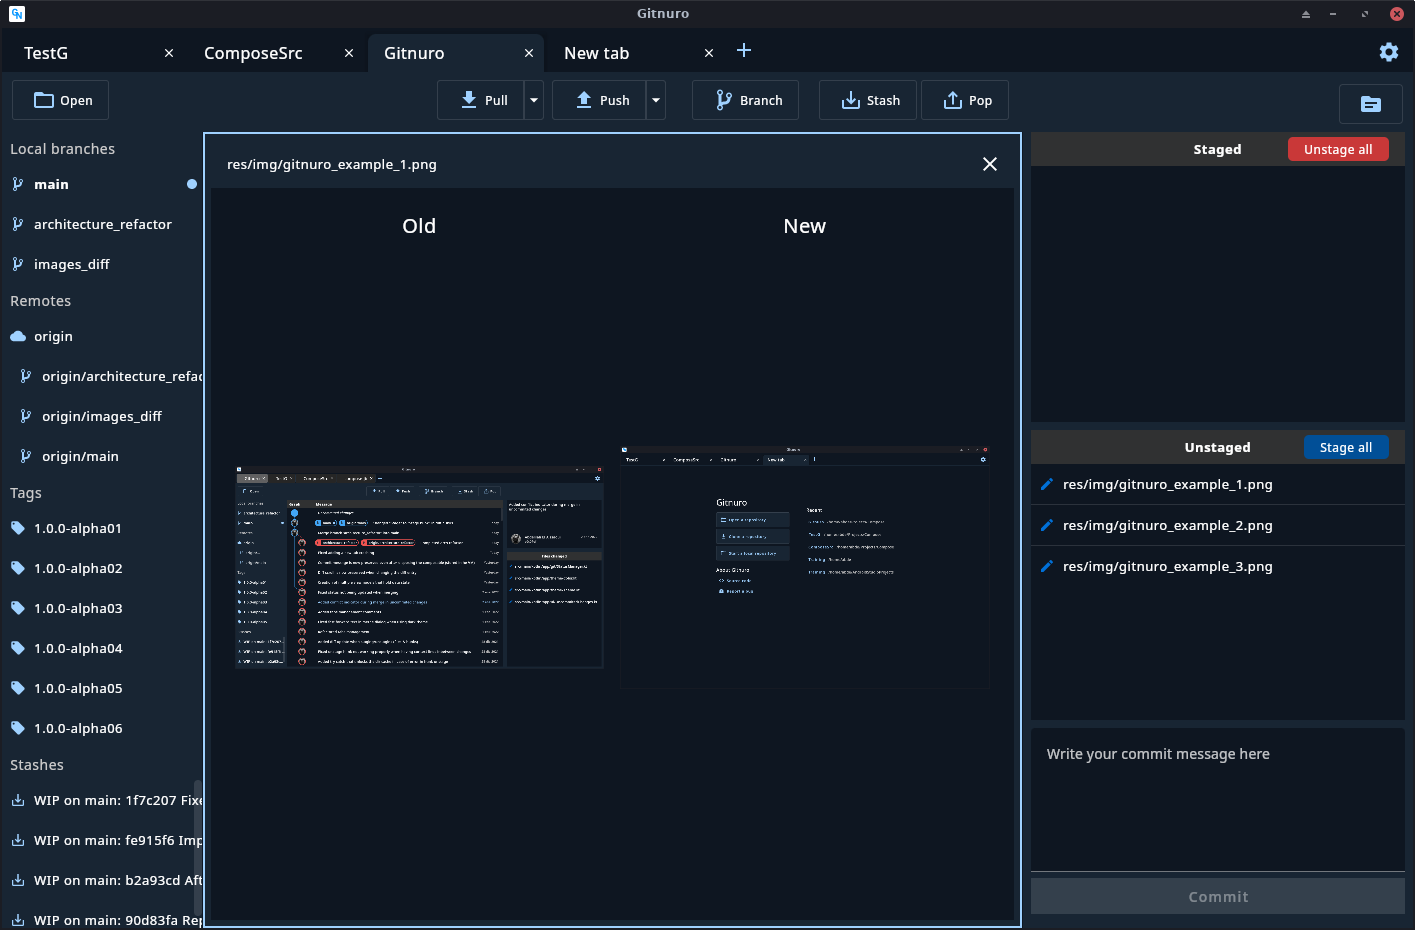Switch to the ComposeSrc tab
Image resolution: width=1415 pixels, height=930 pixels.
[274, 53]
